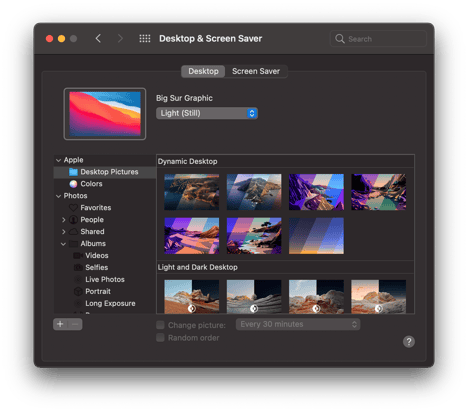468x412 pixels.
Task: Choose the second Dynamic Desktop Catalina island thumbnail
Action: pos(254,192)
